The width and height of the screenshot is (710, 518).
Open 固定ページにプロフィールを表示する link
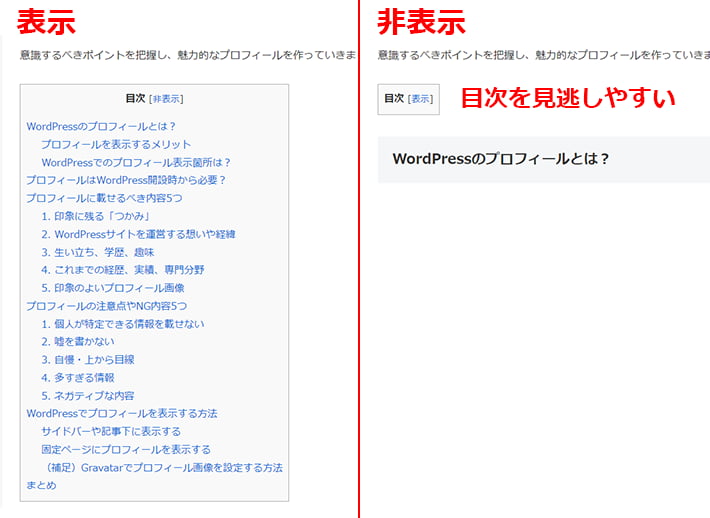tap(126, 450)
